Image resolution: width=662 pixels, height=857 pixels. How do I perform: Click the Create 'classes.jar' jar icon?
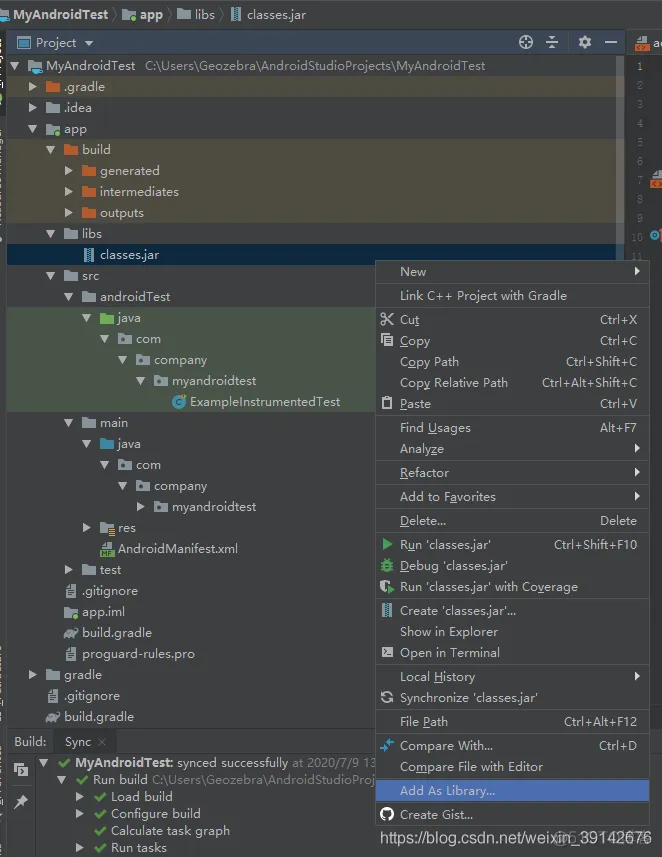coord(386,610)
